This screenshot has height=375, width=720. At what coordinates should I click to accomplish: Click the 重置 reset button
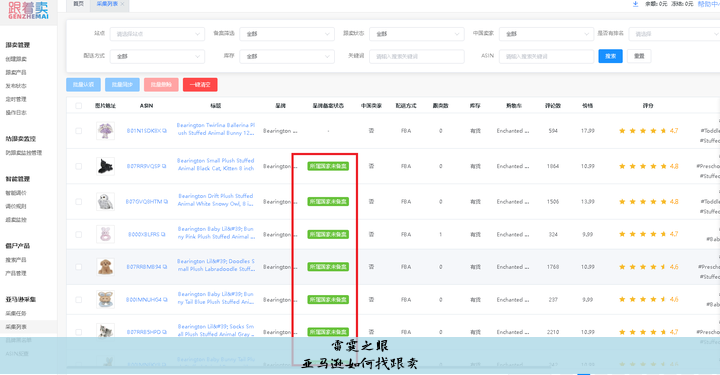(639, 56)
